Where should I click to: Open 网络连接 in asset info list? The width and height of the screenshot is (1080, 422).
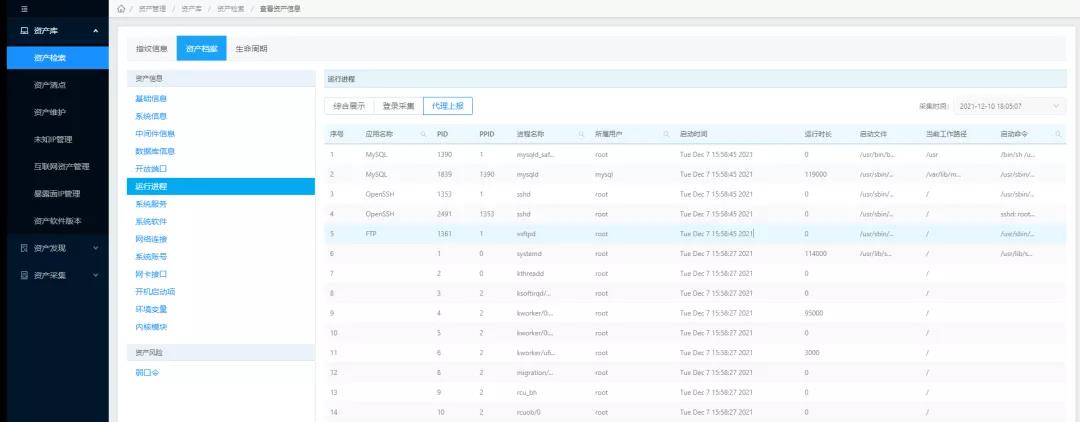pyautogui.click(x=151, y=239)
